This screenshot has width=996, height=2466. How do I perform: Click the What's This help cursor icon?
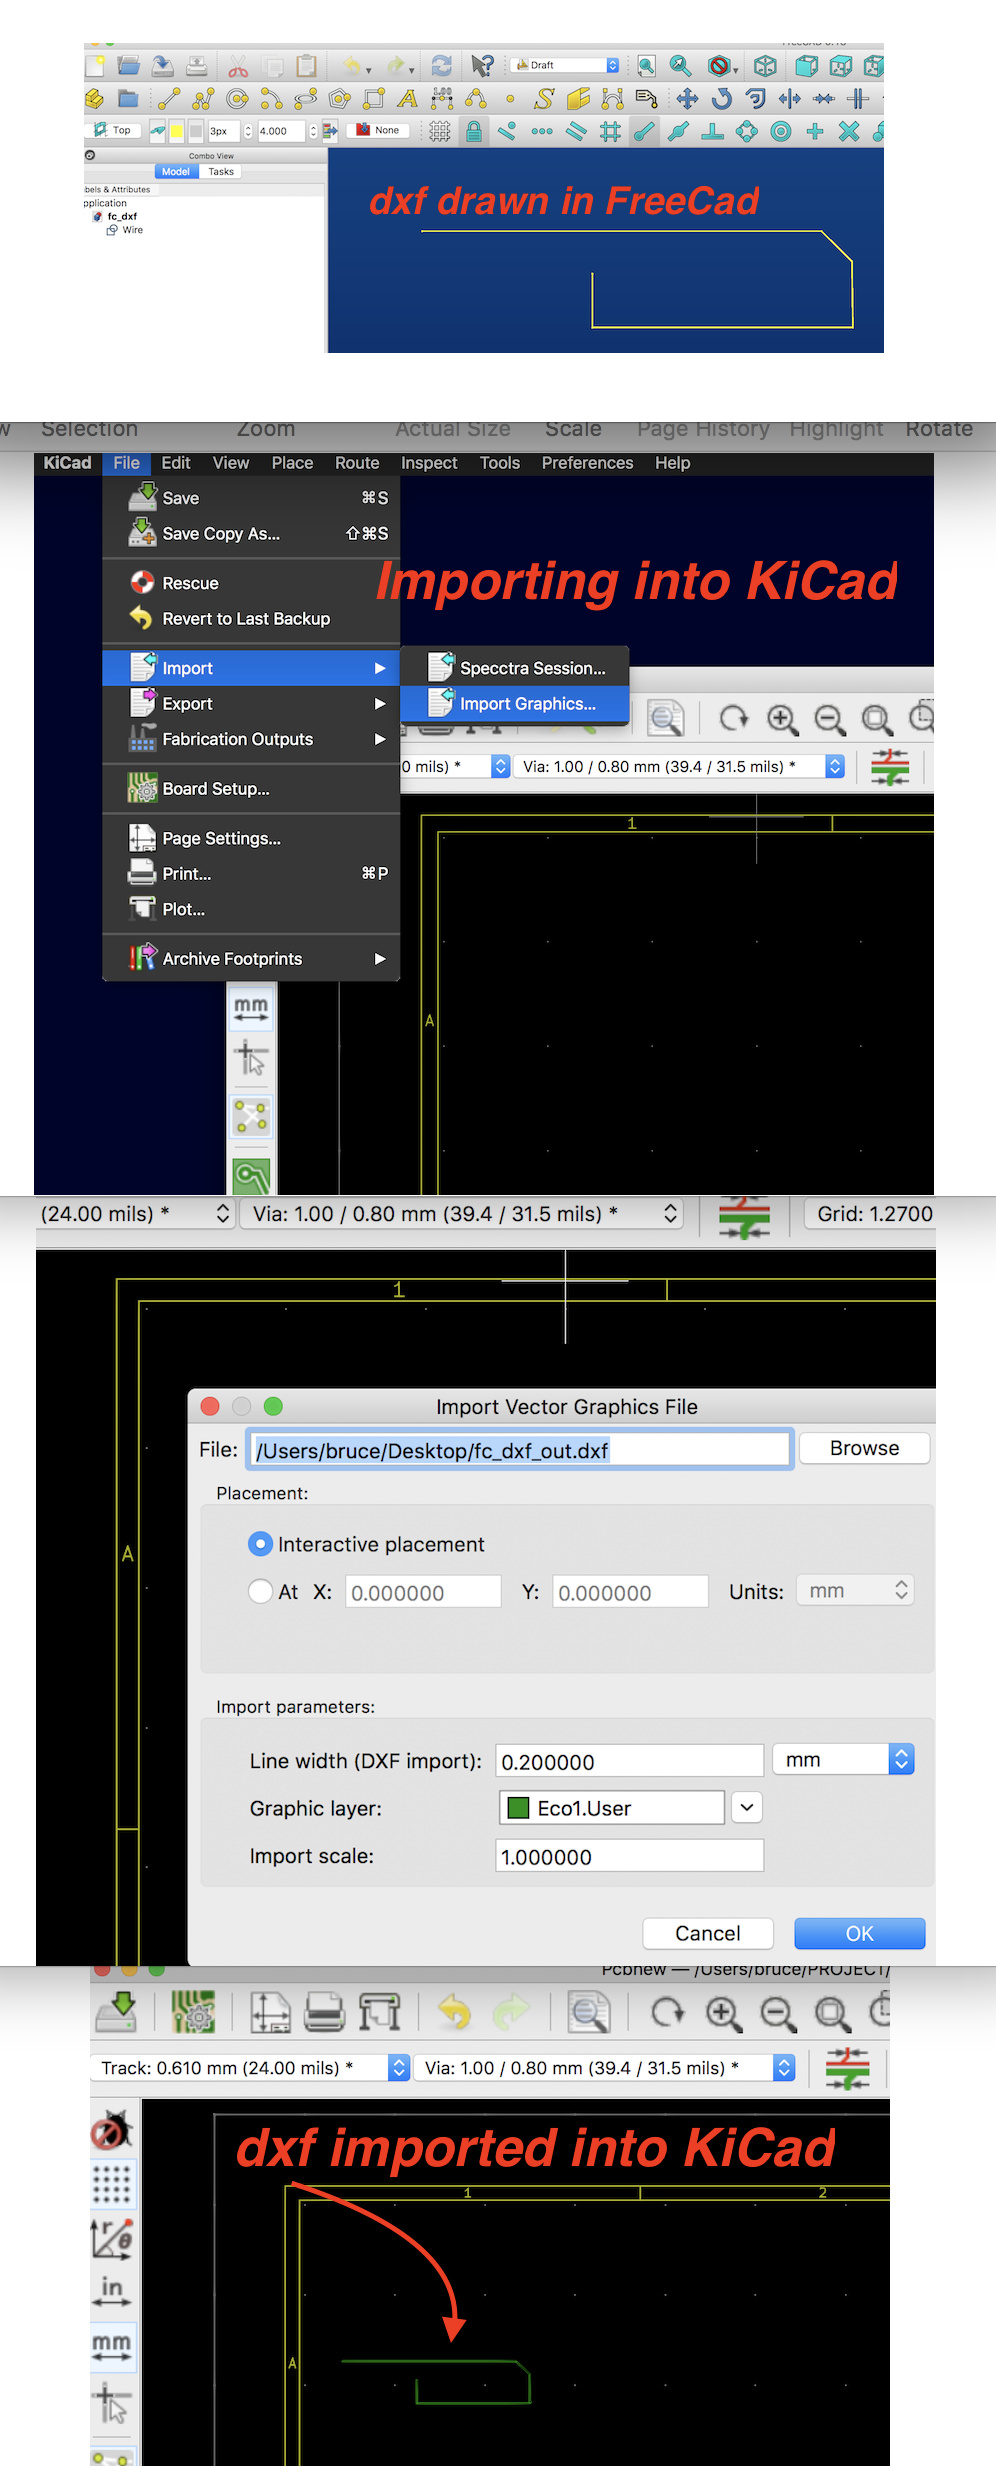(482, 66)
